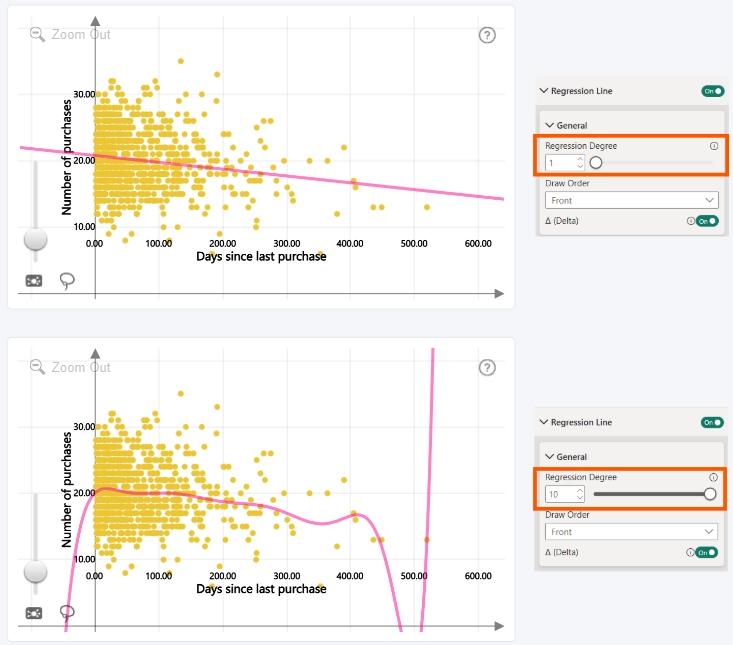Toggle Regression Line switch in top panel
Screen dimensions: 733x645
coord(712,91)
